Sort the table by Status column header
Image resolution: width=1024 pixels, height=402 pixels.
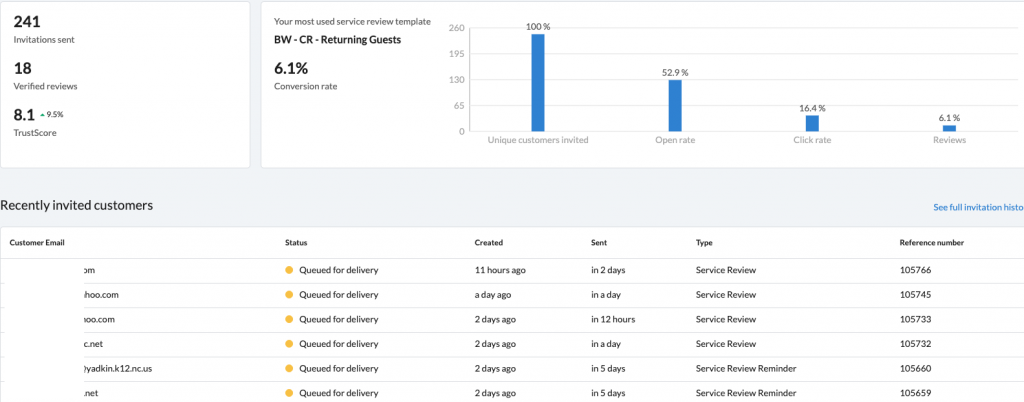click(x=296, y=242)
